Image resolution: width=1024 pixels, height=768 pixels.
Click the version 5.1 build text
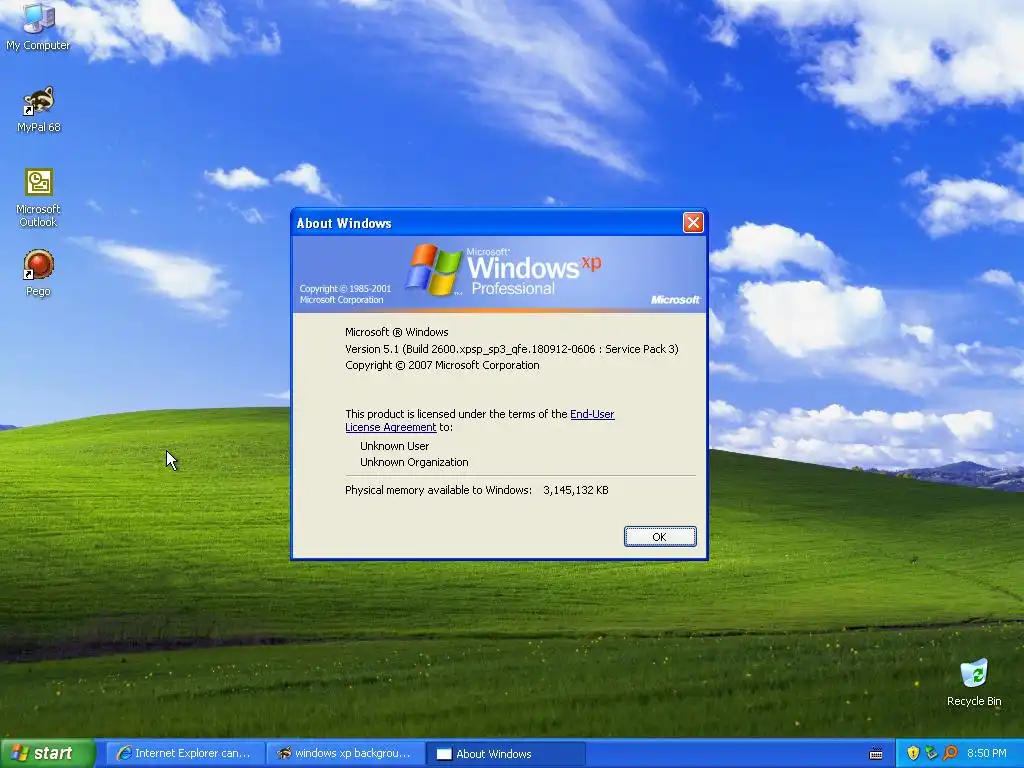click(x=512, y=349)
